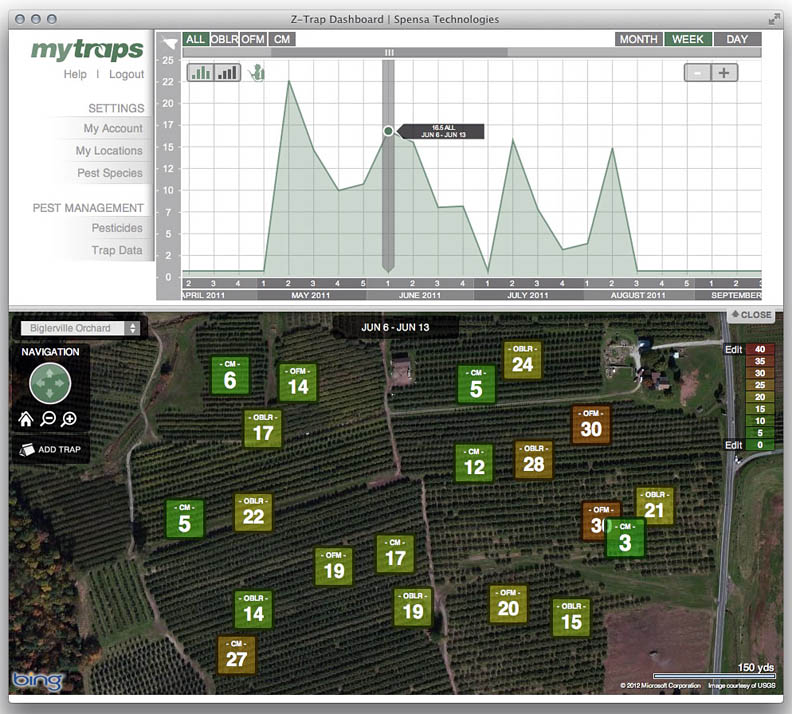Zoom in the map with magnifier
The height and width of the screenshot is (714, 792).
point(69,420)
